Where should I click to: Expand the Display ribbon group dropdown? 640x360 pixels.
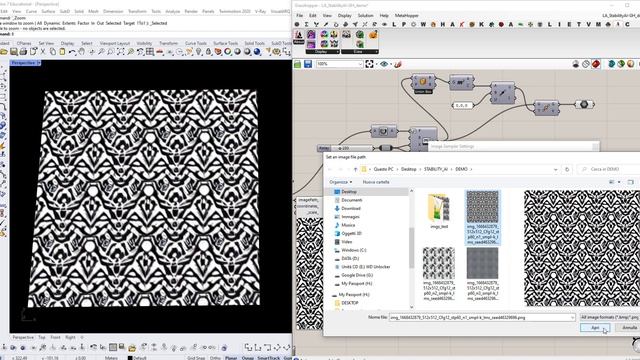(x=337, y=52)
